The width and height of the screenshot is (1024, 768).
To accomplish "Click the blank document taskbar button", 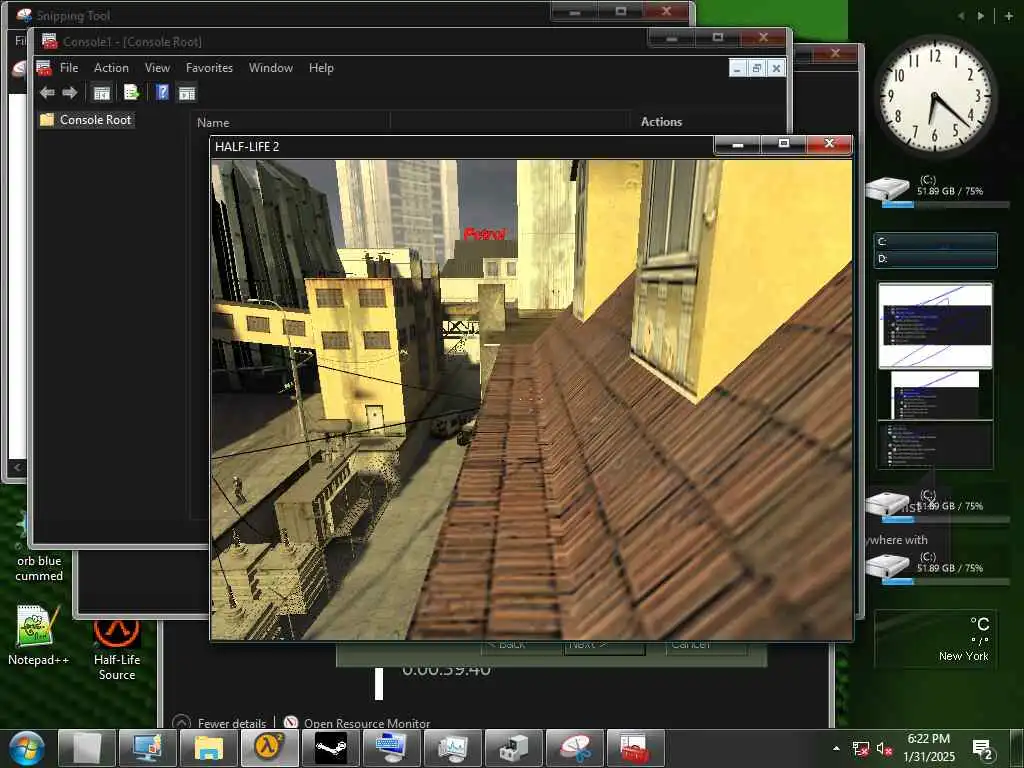I will tap(86, 748).
